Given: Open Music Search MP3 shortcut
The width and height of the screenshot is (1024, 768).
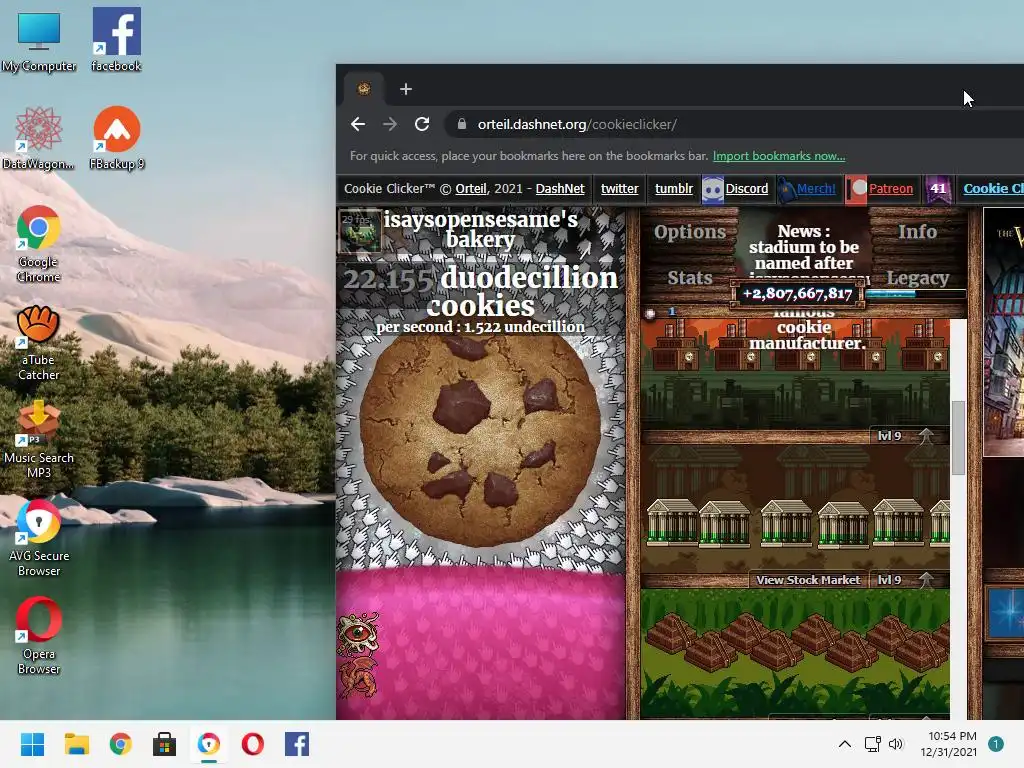Looking at the screenshot, I should (x=39, y=440).
